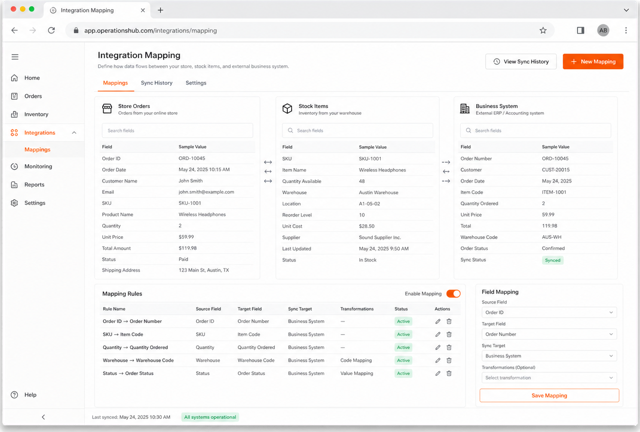
Task: Switch to the Settings tab
Action: [196, 83]
